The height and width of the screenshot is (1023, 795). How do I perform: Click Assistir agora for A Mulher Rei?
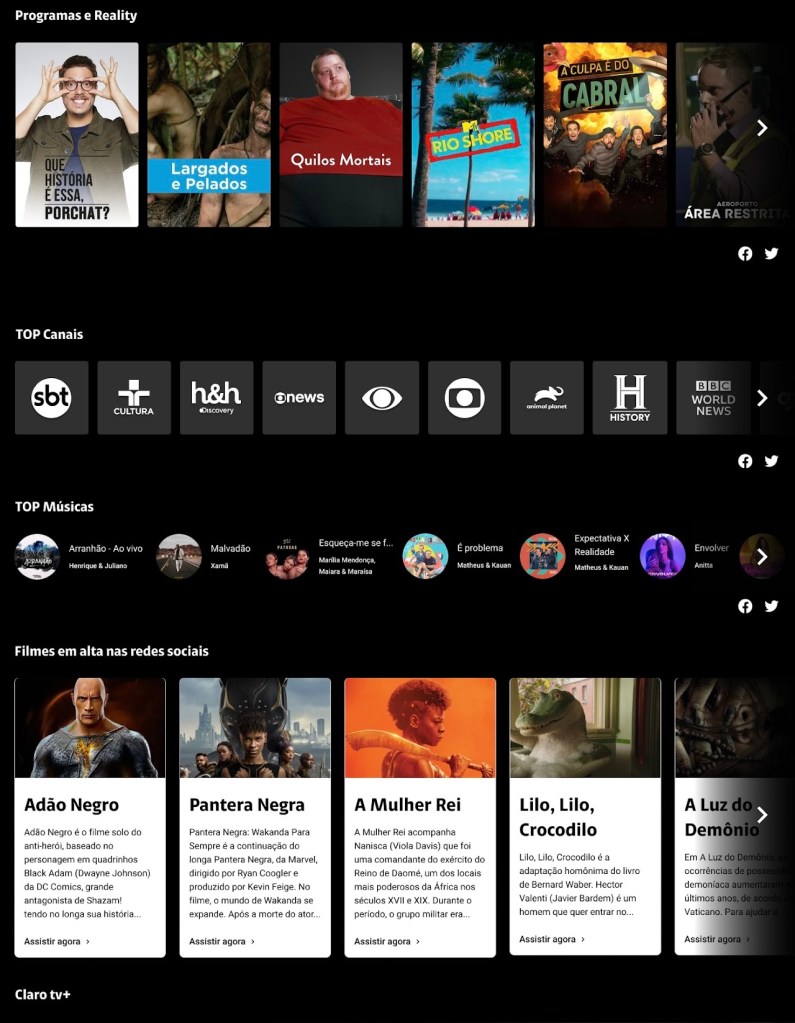pos(387,941)
